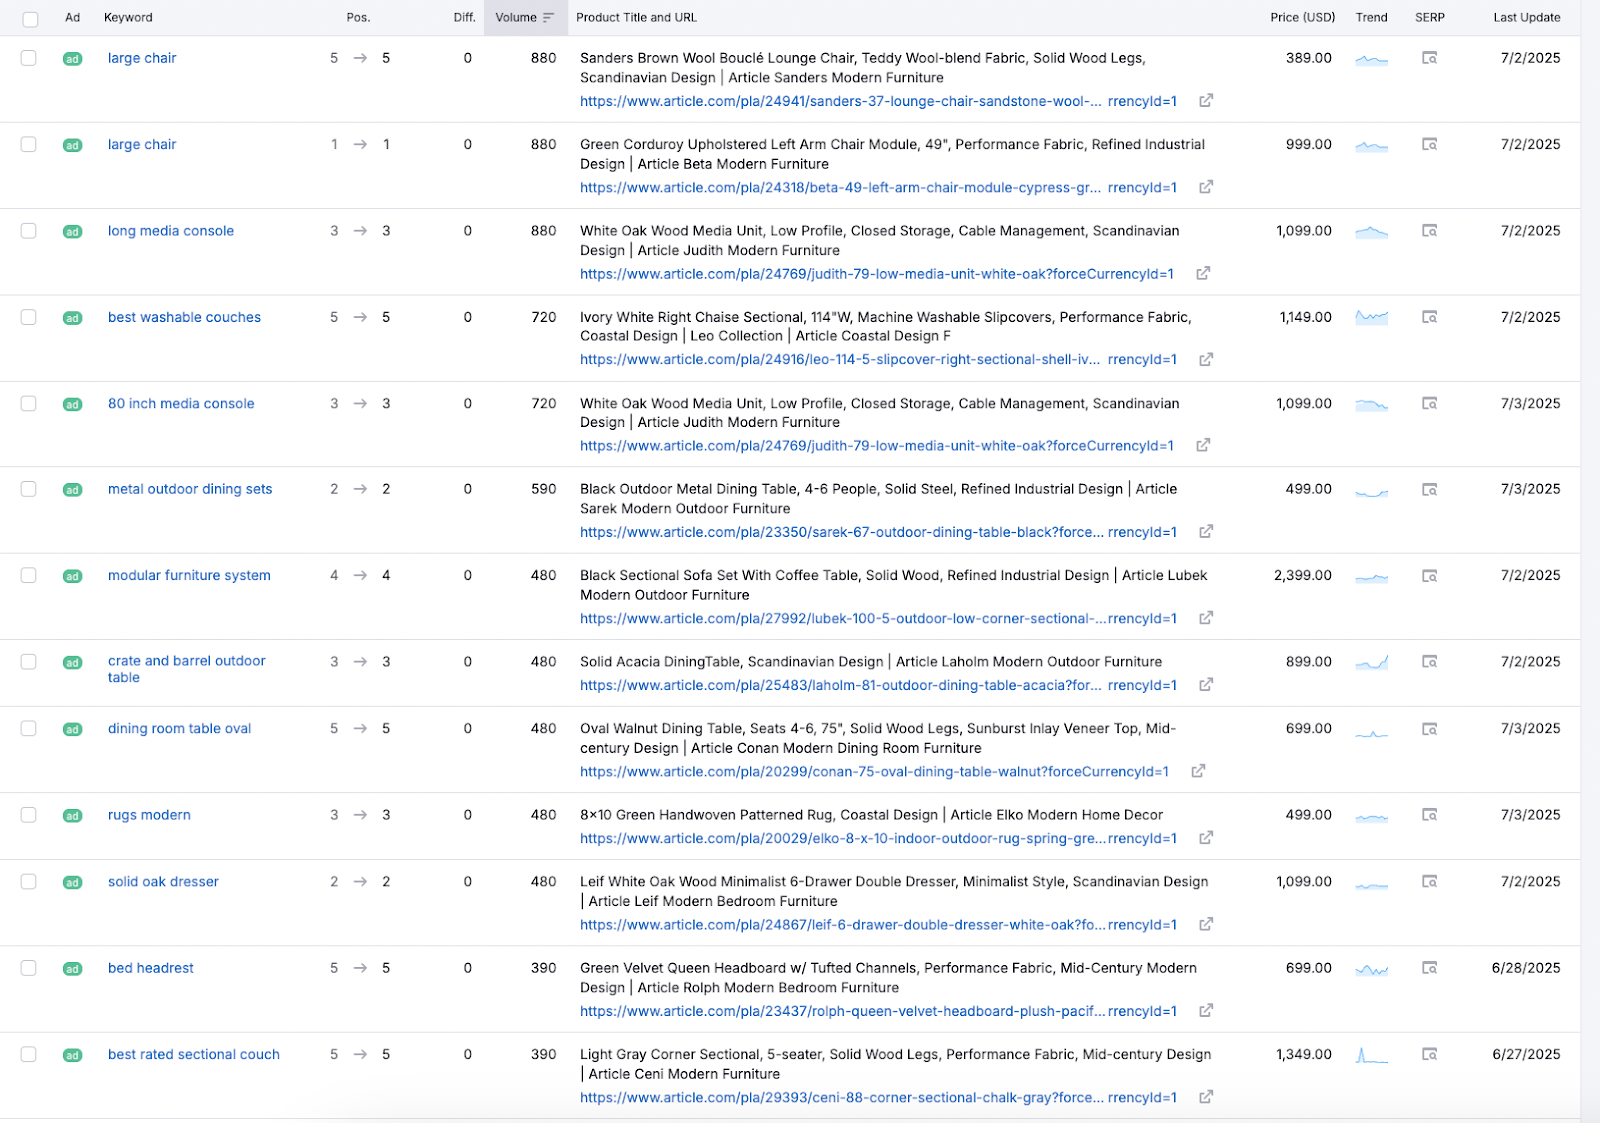Open the elko-8-x-10-indoor-outdoor-rug URL
The image size is (1600, 1123).
point(878,839)
